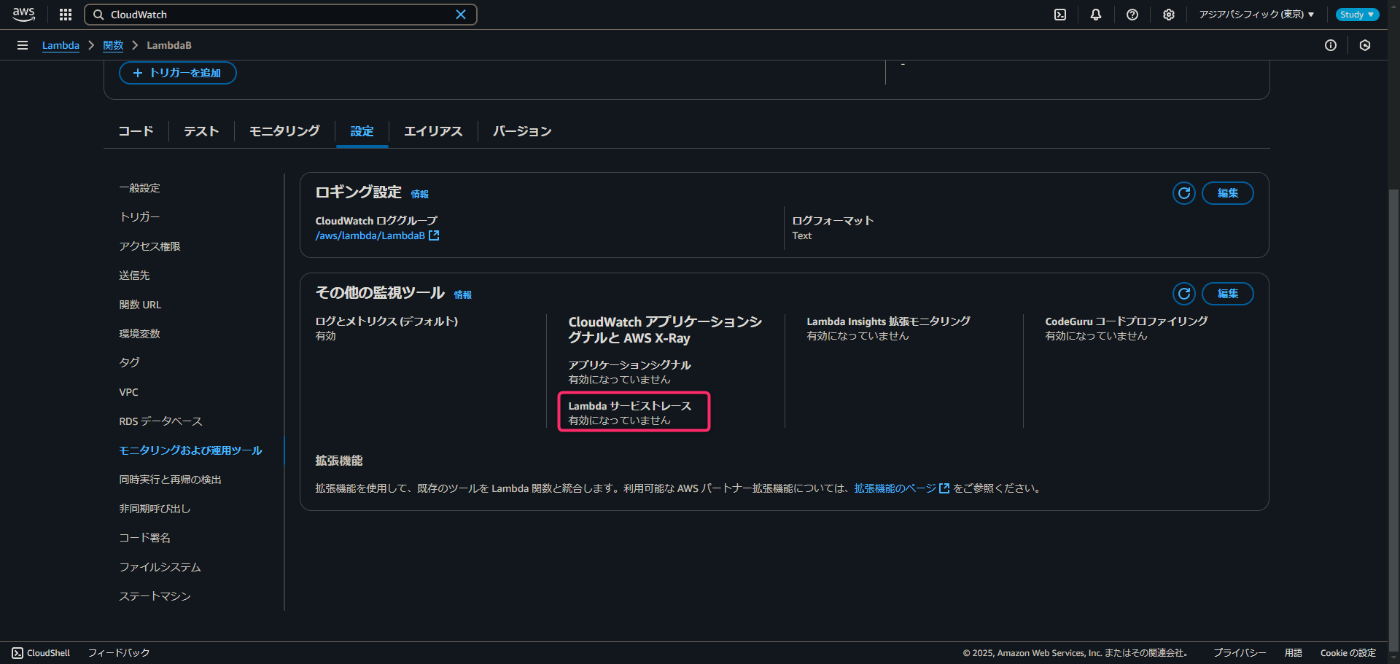Open the hexagon panel icon beside info
Viewport: 1400px width, 664px height.
(1365, 46)
